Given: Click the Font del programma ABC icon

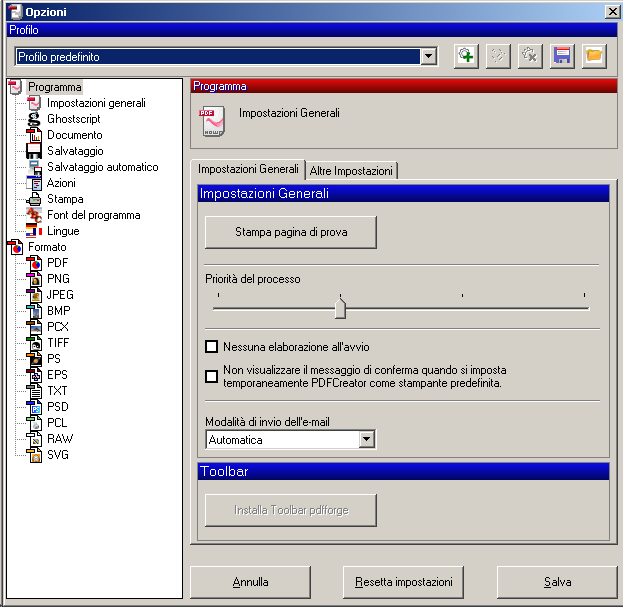Looking at the screenshot, I should point(34,215).
